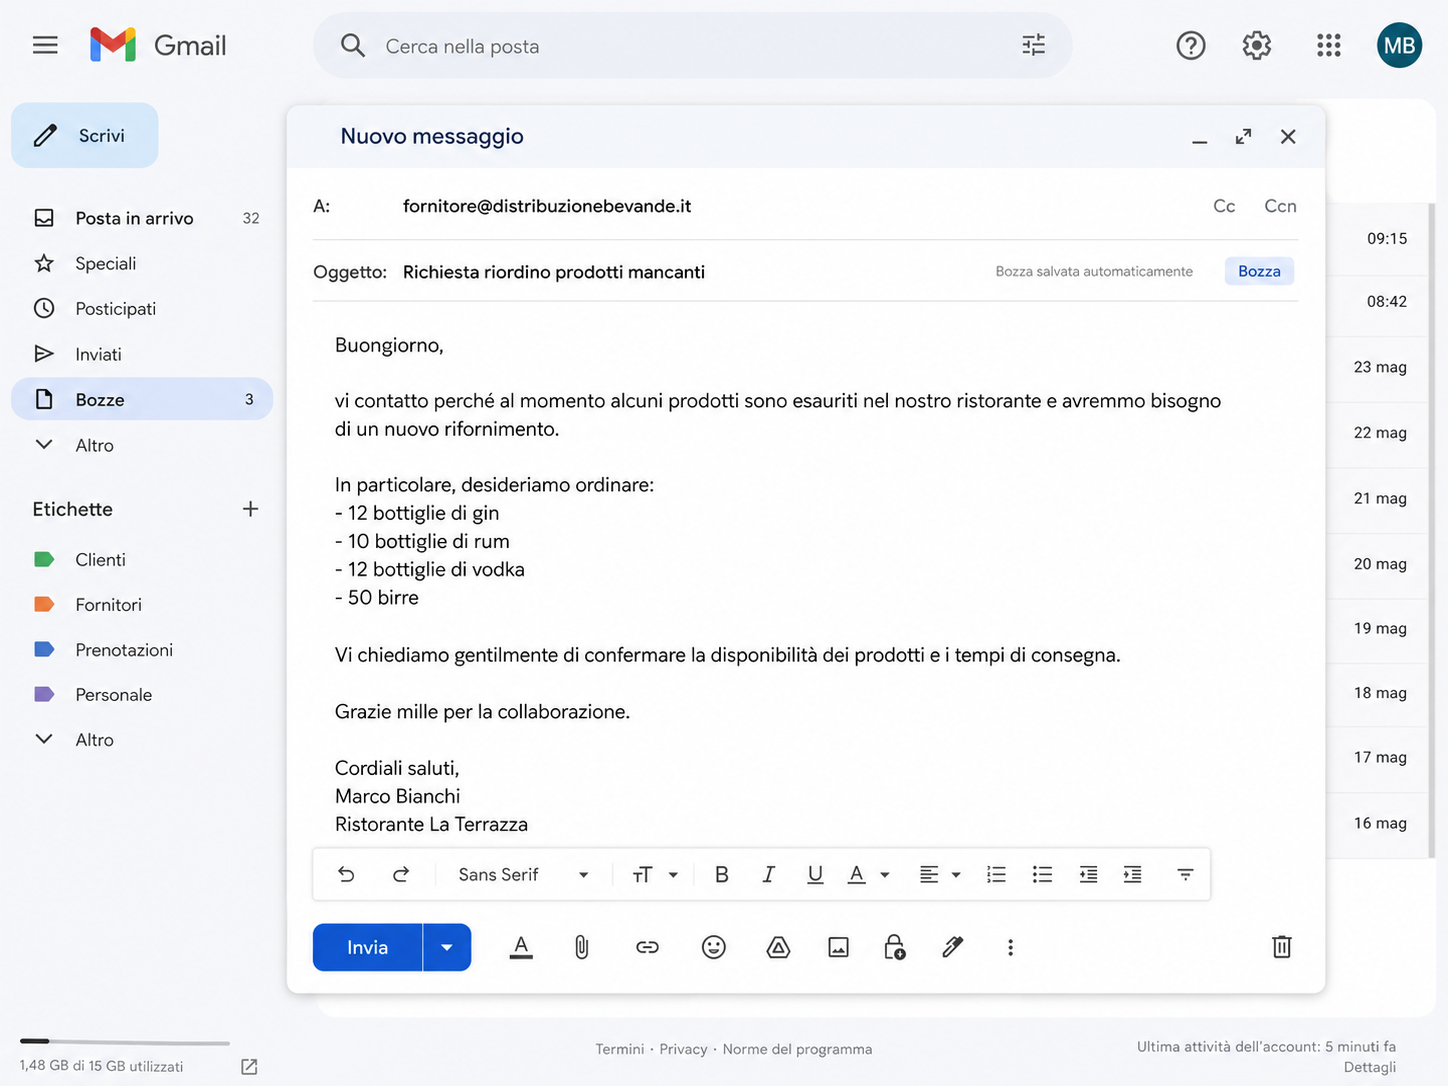
Task: Open storage management external link icon
Action: click(x=249, y=1067)
